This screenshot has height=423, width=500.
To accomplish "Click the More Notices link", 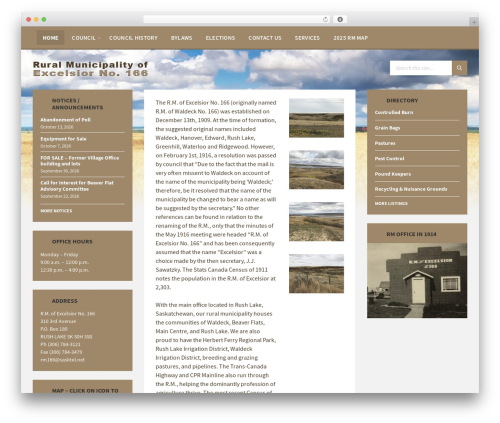I will (x=56, y=211).
